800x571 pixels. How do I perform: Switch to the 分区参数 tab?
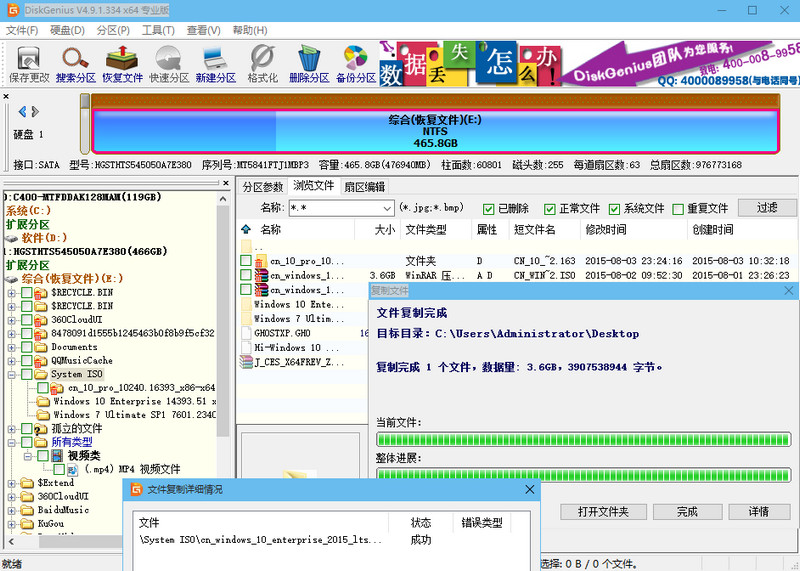click(x=264, y=186)
